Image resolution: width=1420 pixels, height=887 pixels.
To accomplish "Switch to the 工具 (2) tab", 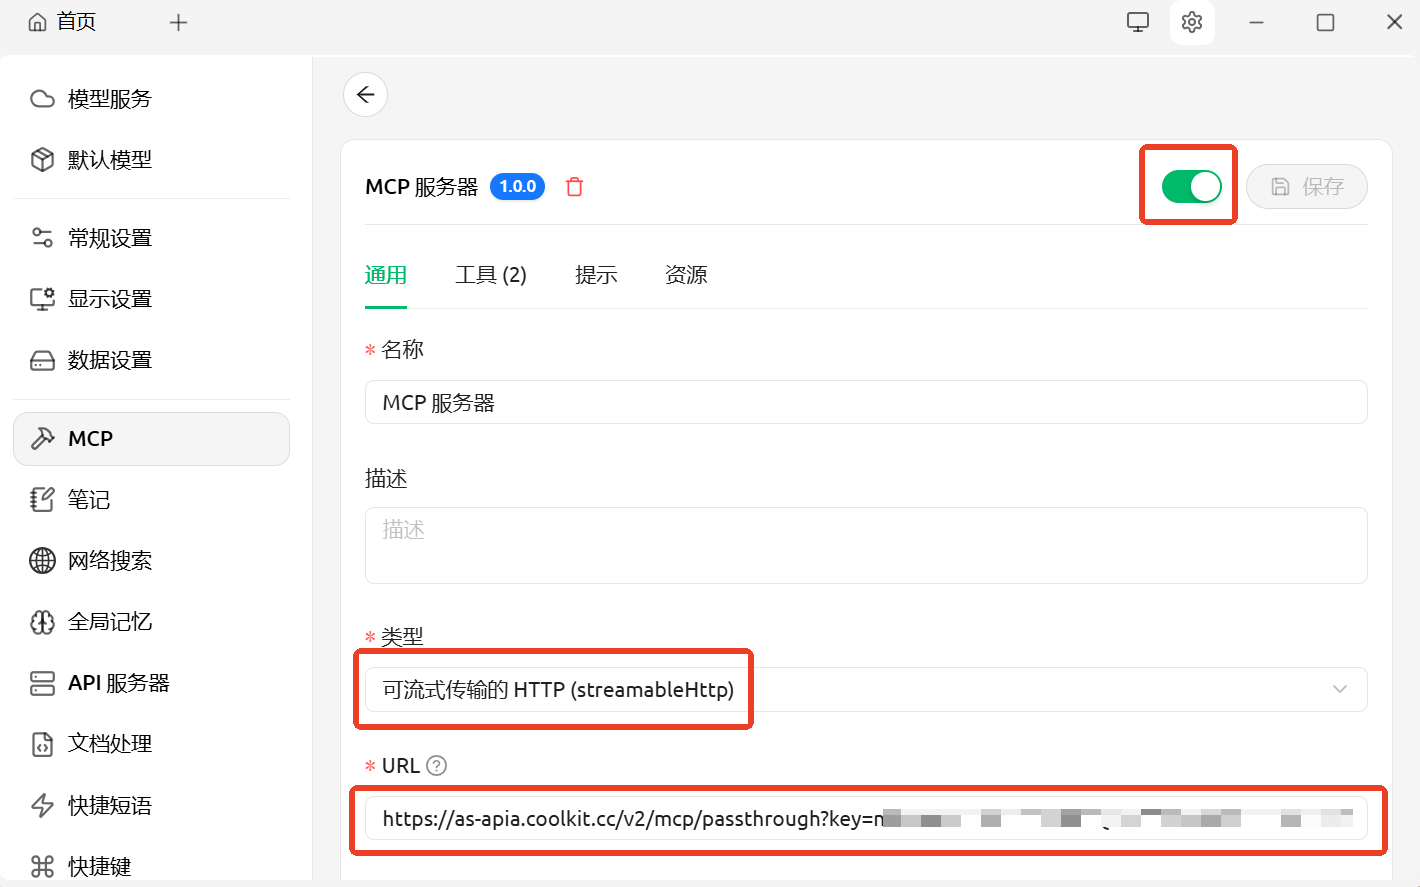I will (x=490, y=275).
